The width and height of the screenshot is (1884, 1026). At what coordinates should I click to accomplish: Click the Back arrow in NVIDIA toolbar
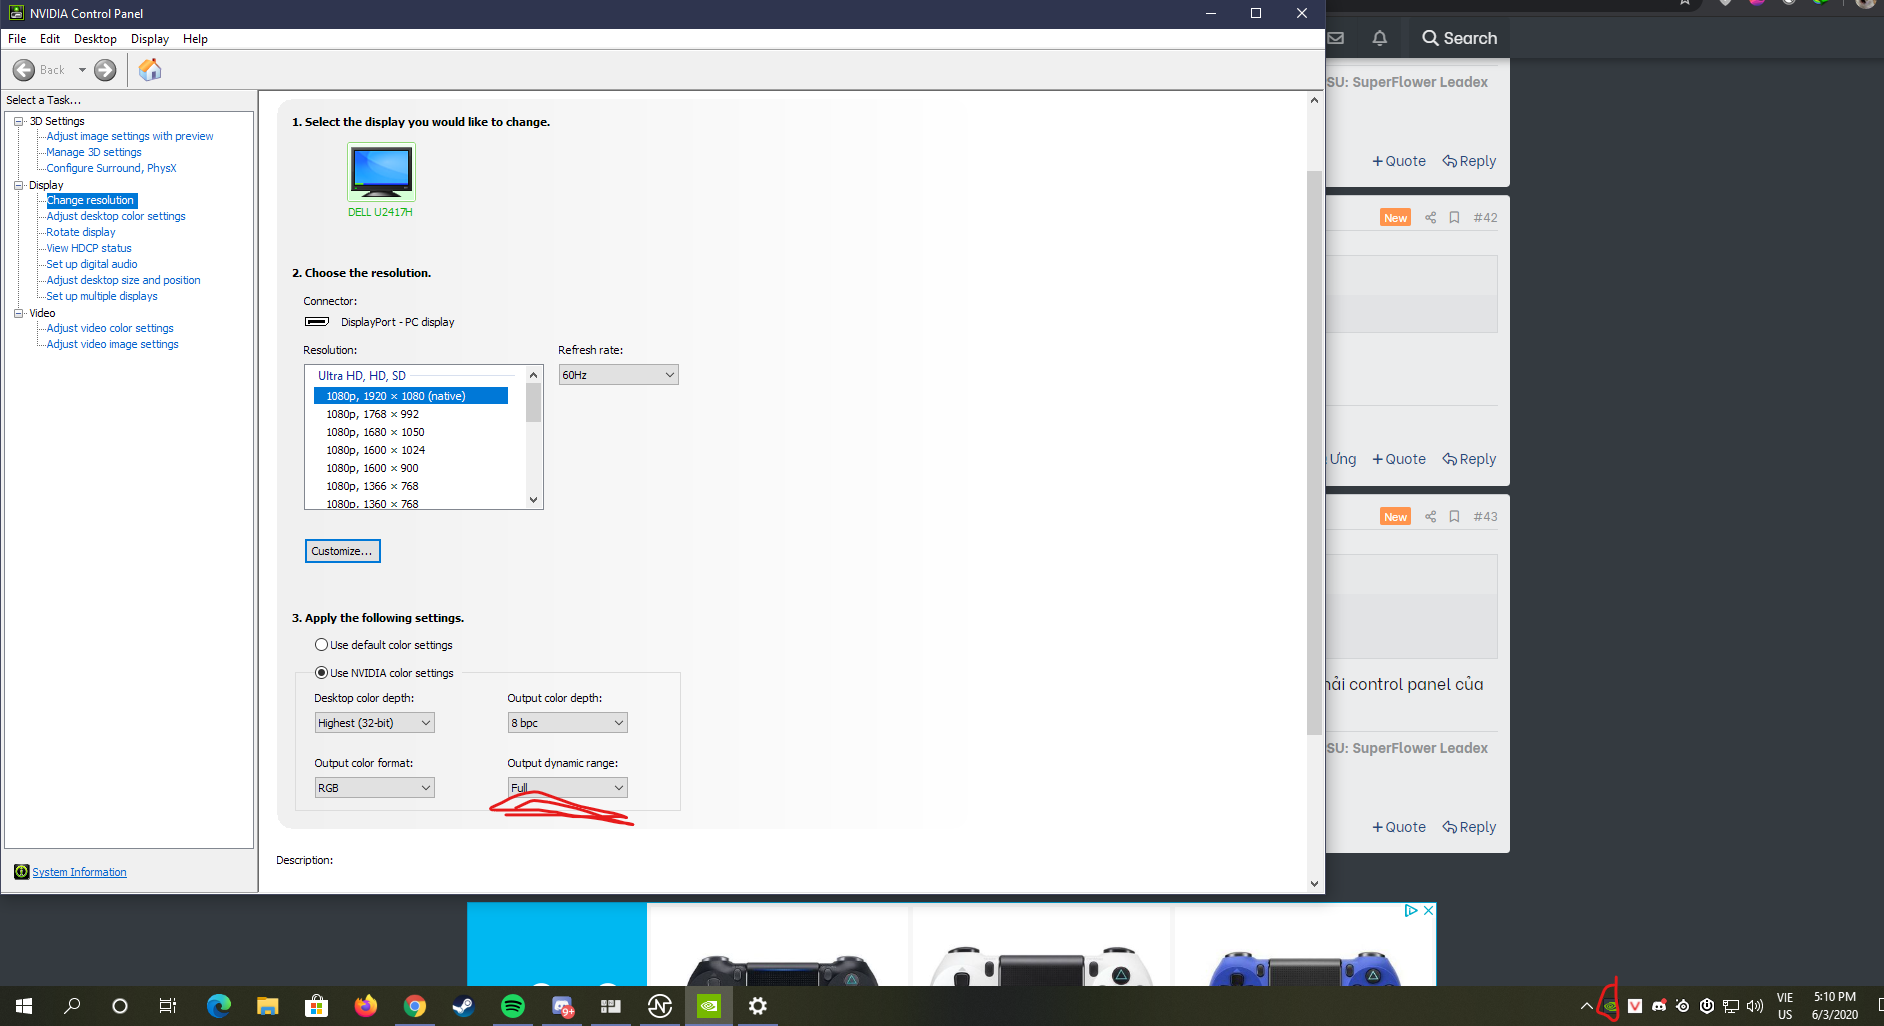coord(24,70)
